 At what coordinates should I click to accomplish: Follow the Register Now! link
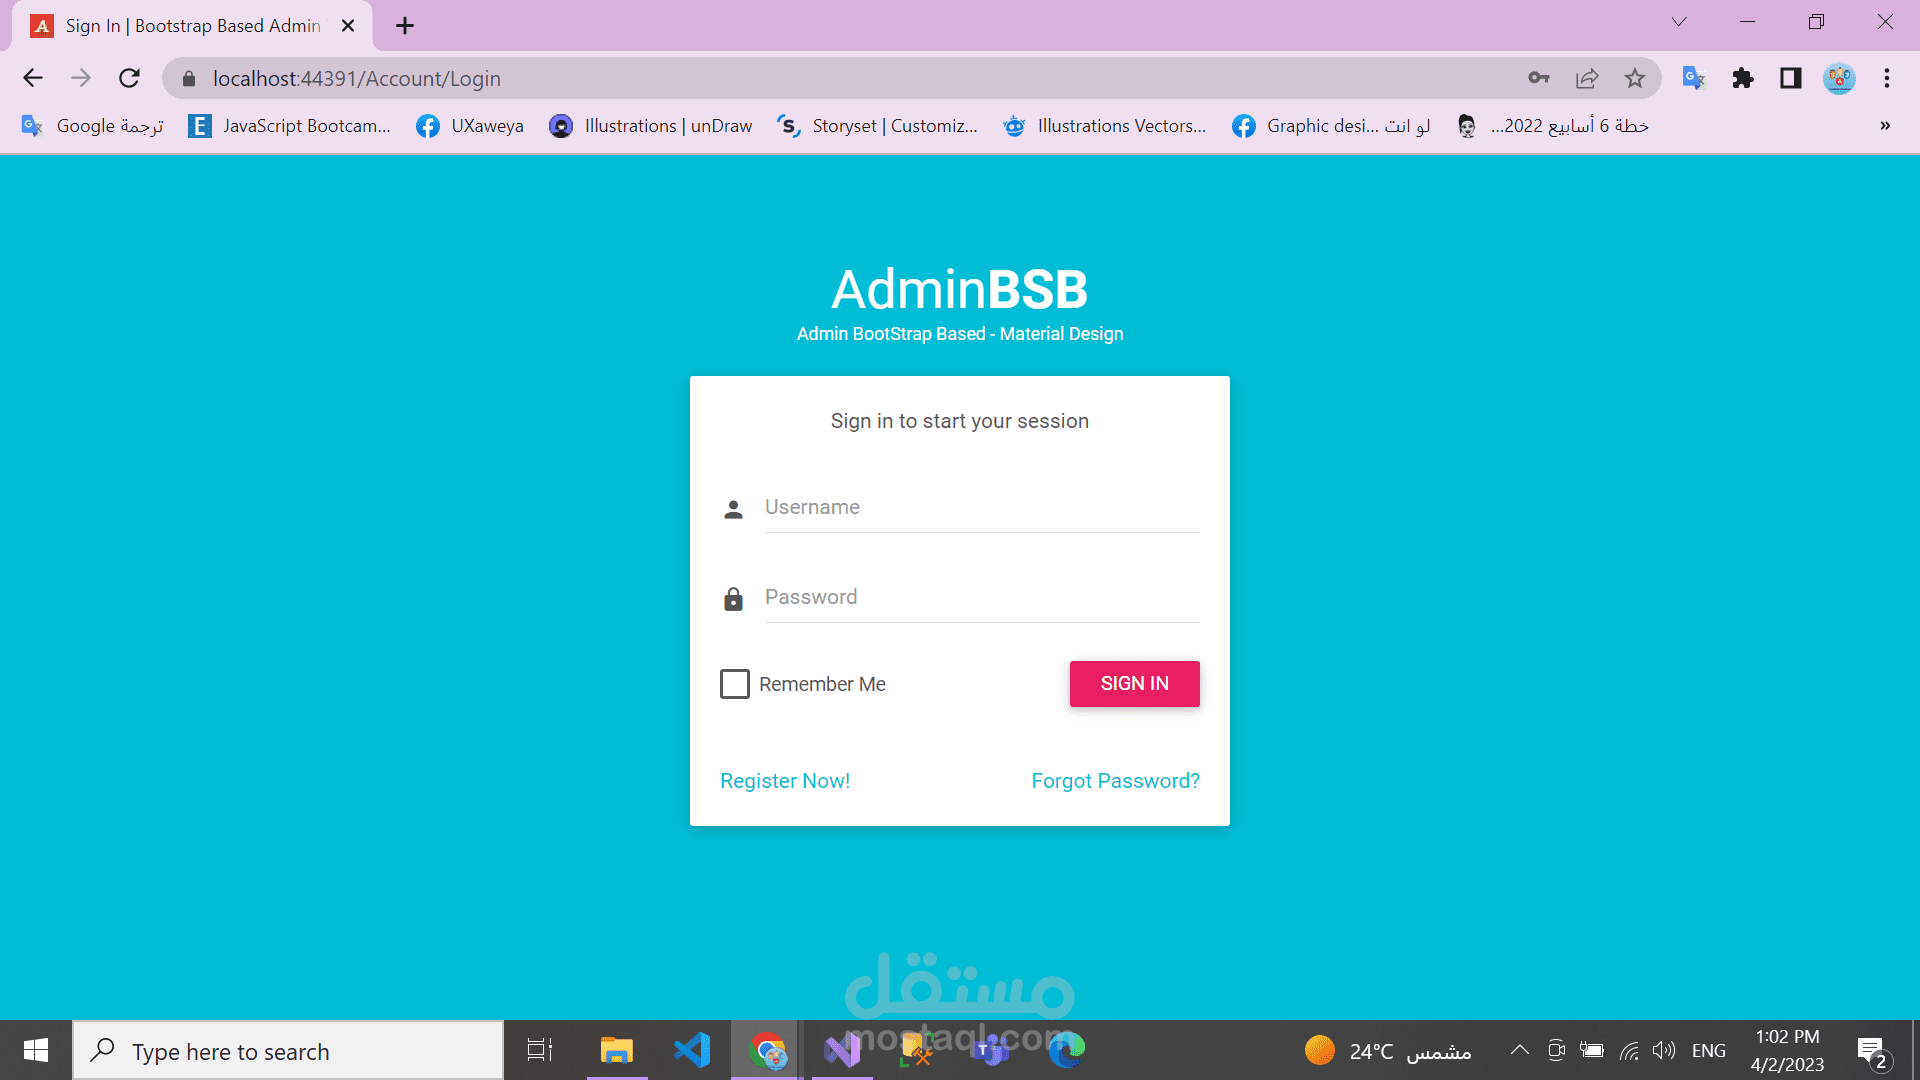tap(785, 781)
